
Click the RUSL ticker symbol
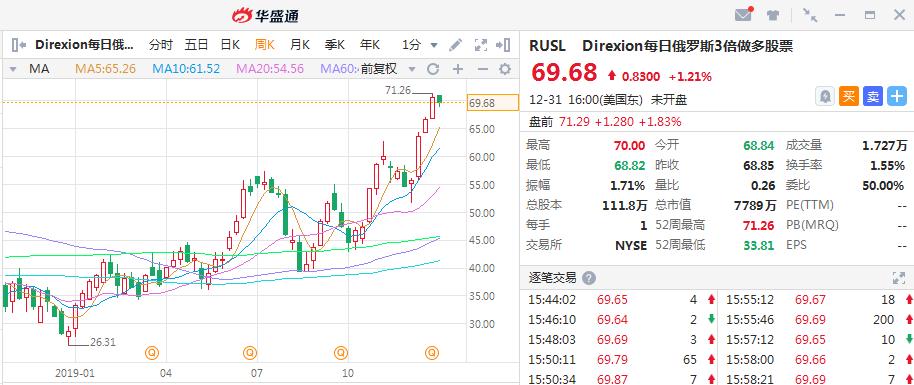click(548, 46)
